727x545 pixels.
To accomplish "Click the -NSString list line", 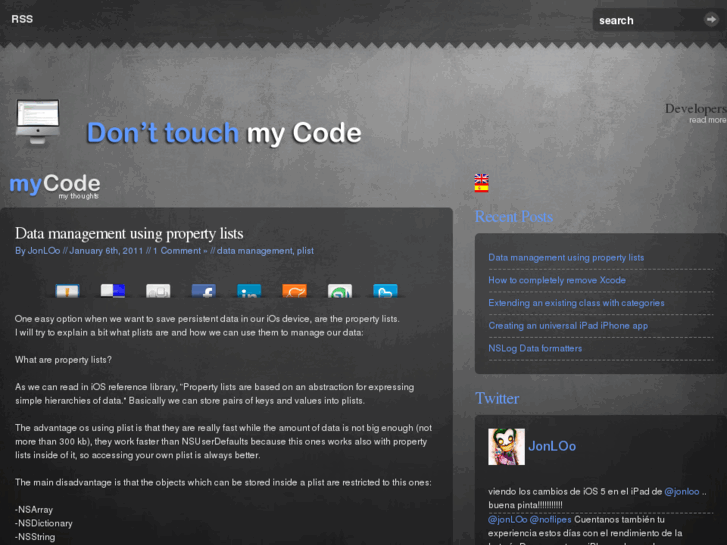I will coord(35,537).
